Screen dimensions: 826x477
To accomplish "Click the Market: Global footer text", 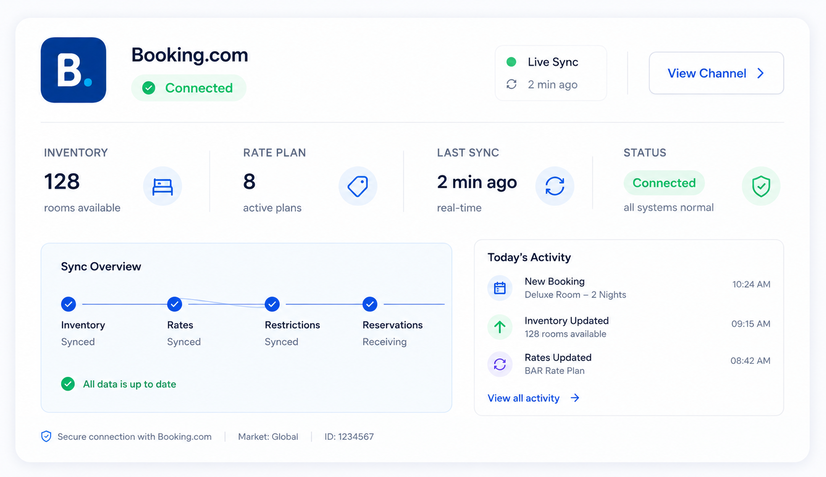I will point(268,436).
